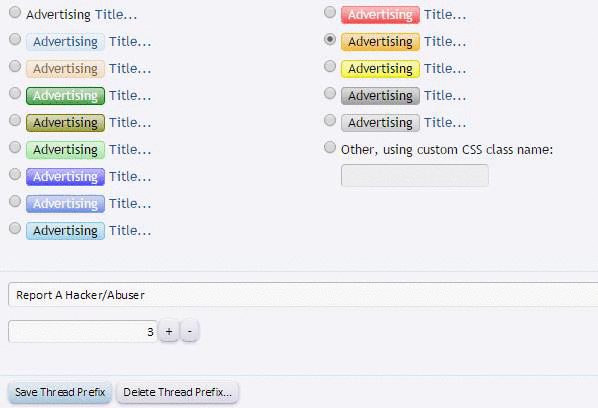Choose the yellow Advertising prefix style

point(330,66)
